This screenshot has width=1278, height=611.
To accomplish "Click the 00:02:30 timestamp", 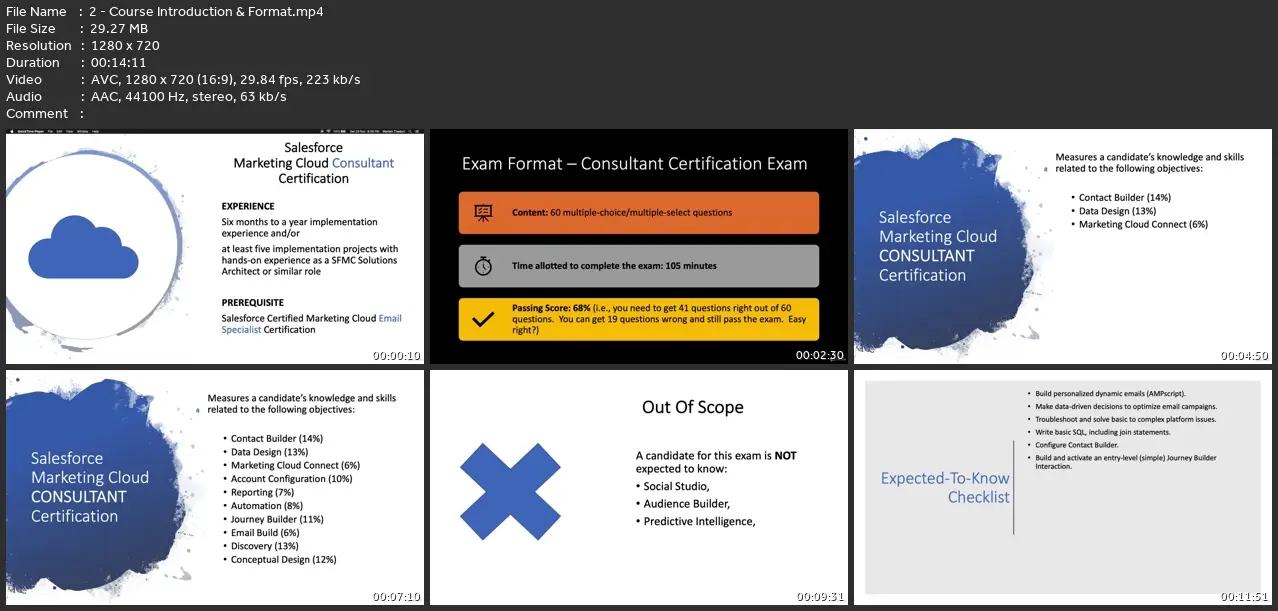I will 821,355.
